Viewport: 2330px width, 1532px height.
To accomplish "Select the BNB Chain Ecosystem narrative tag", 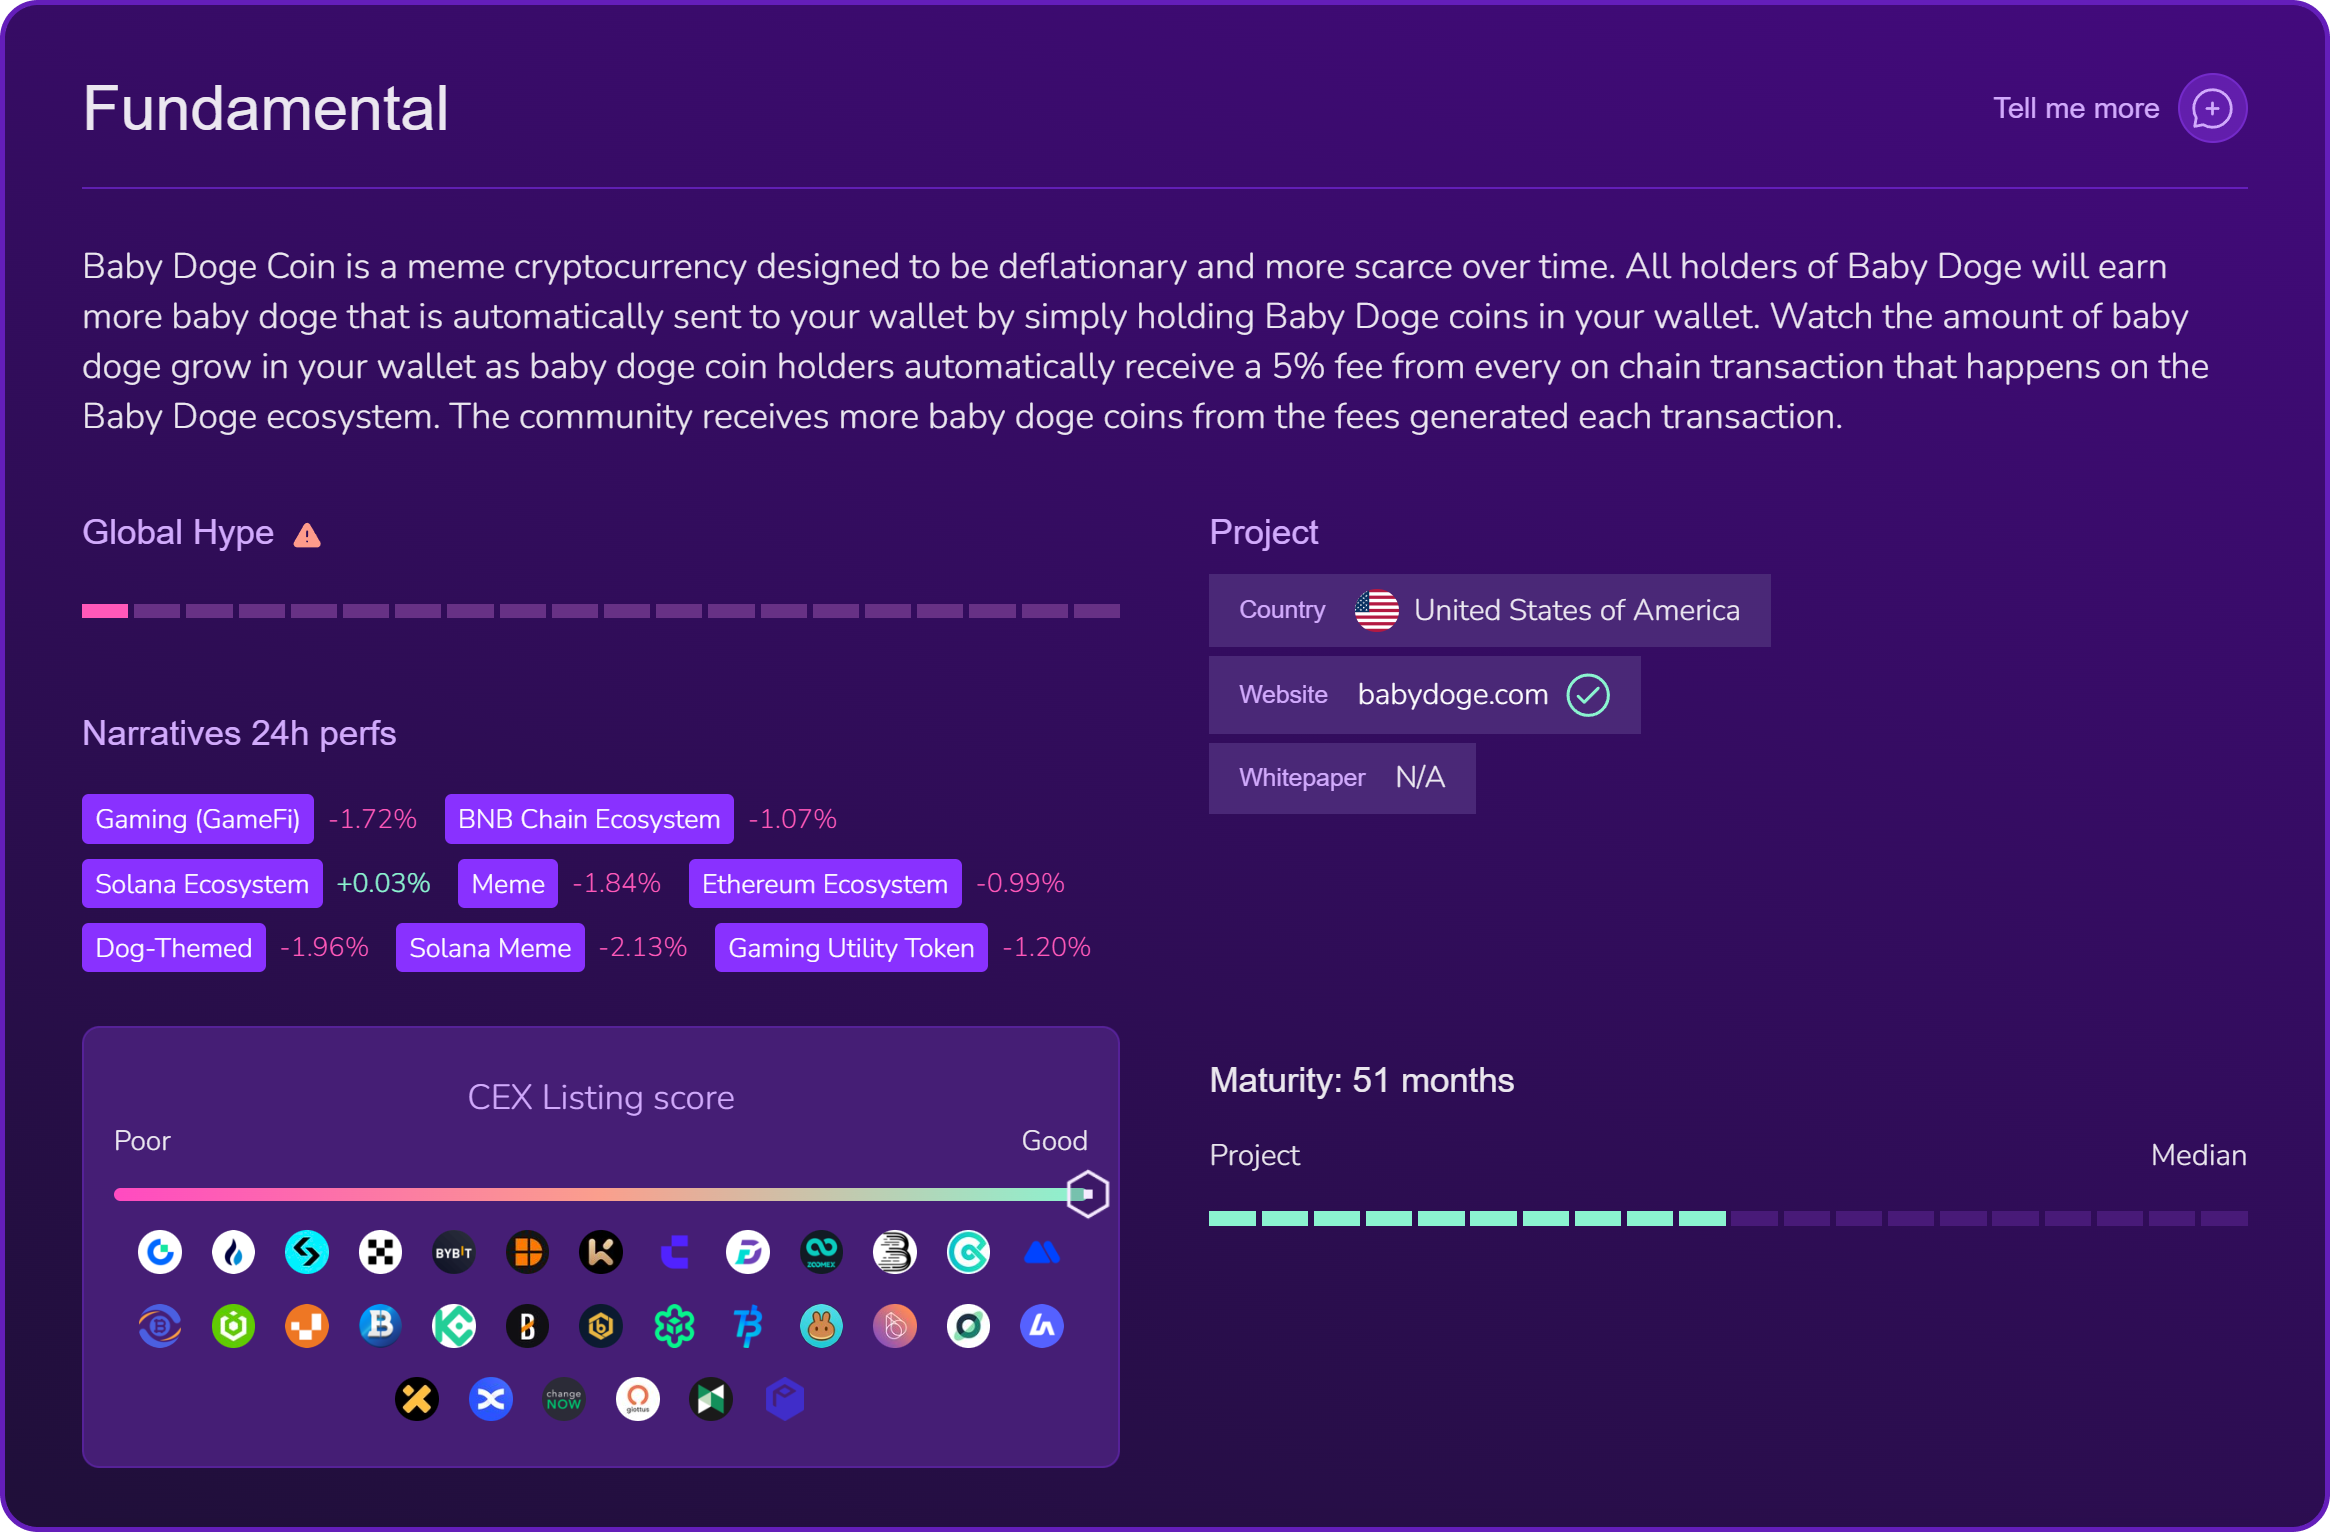I will point(589,819).
